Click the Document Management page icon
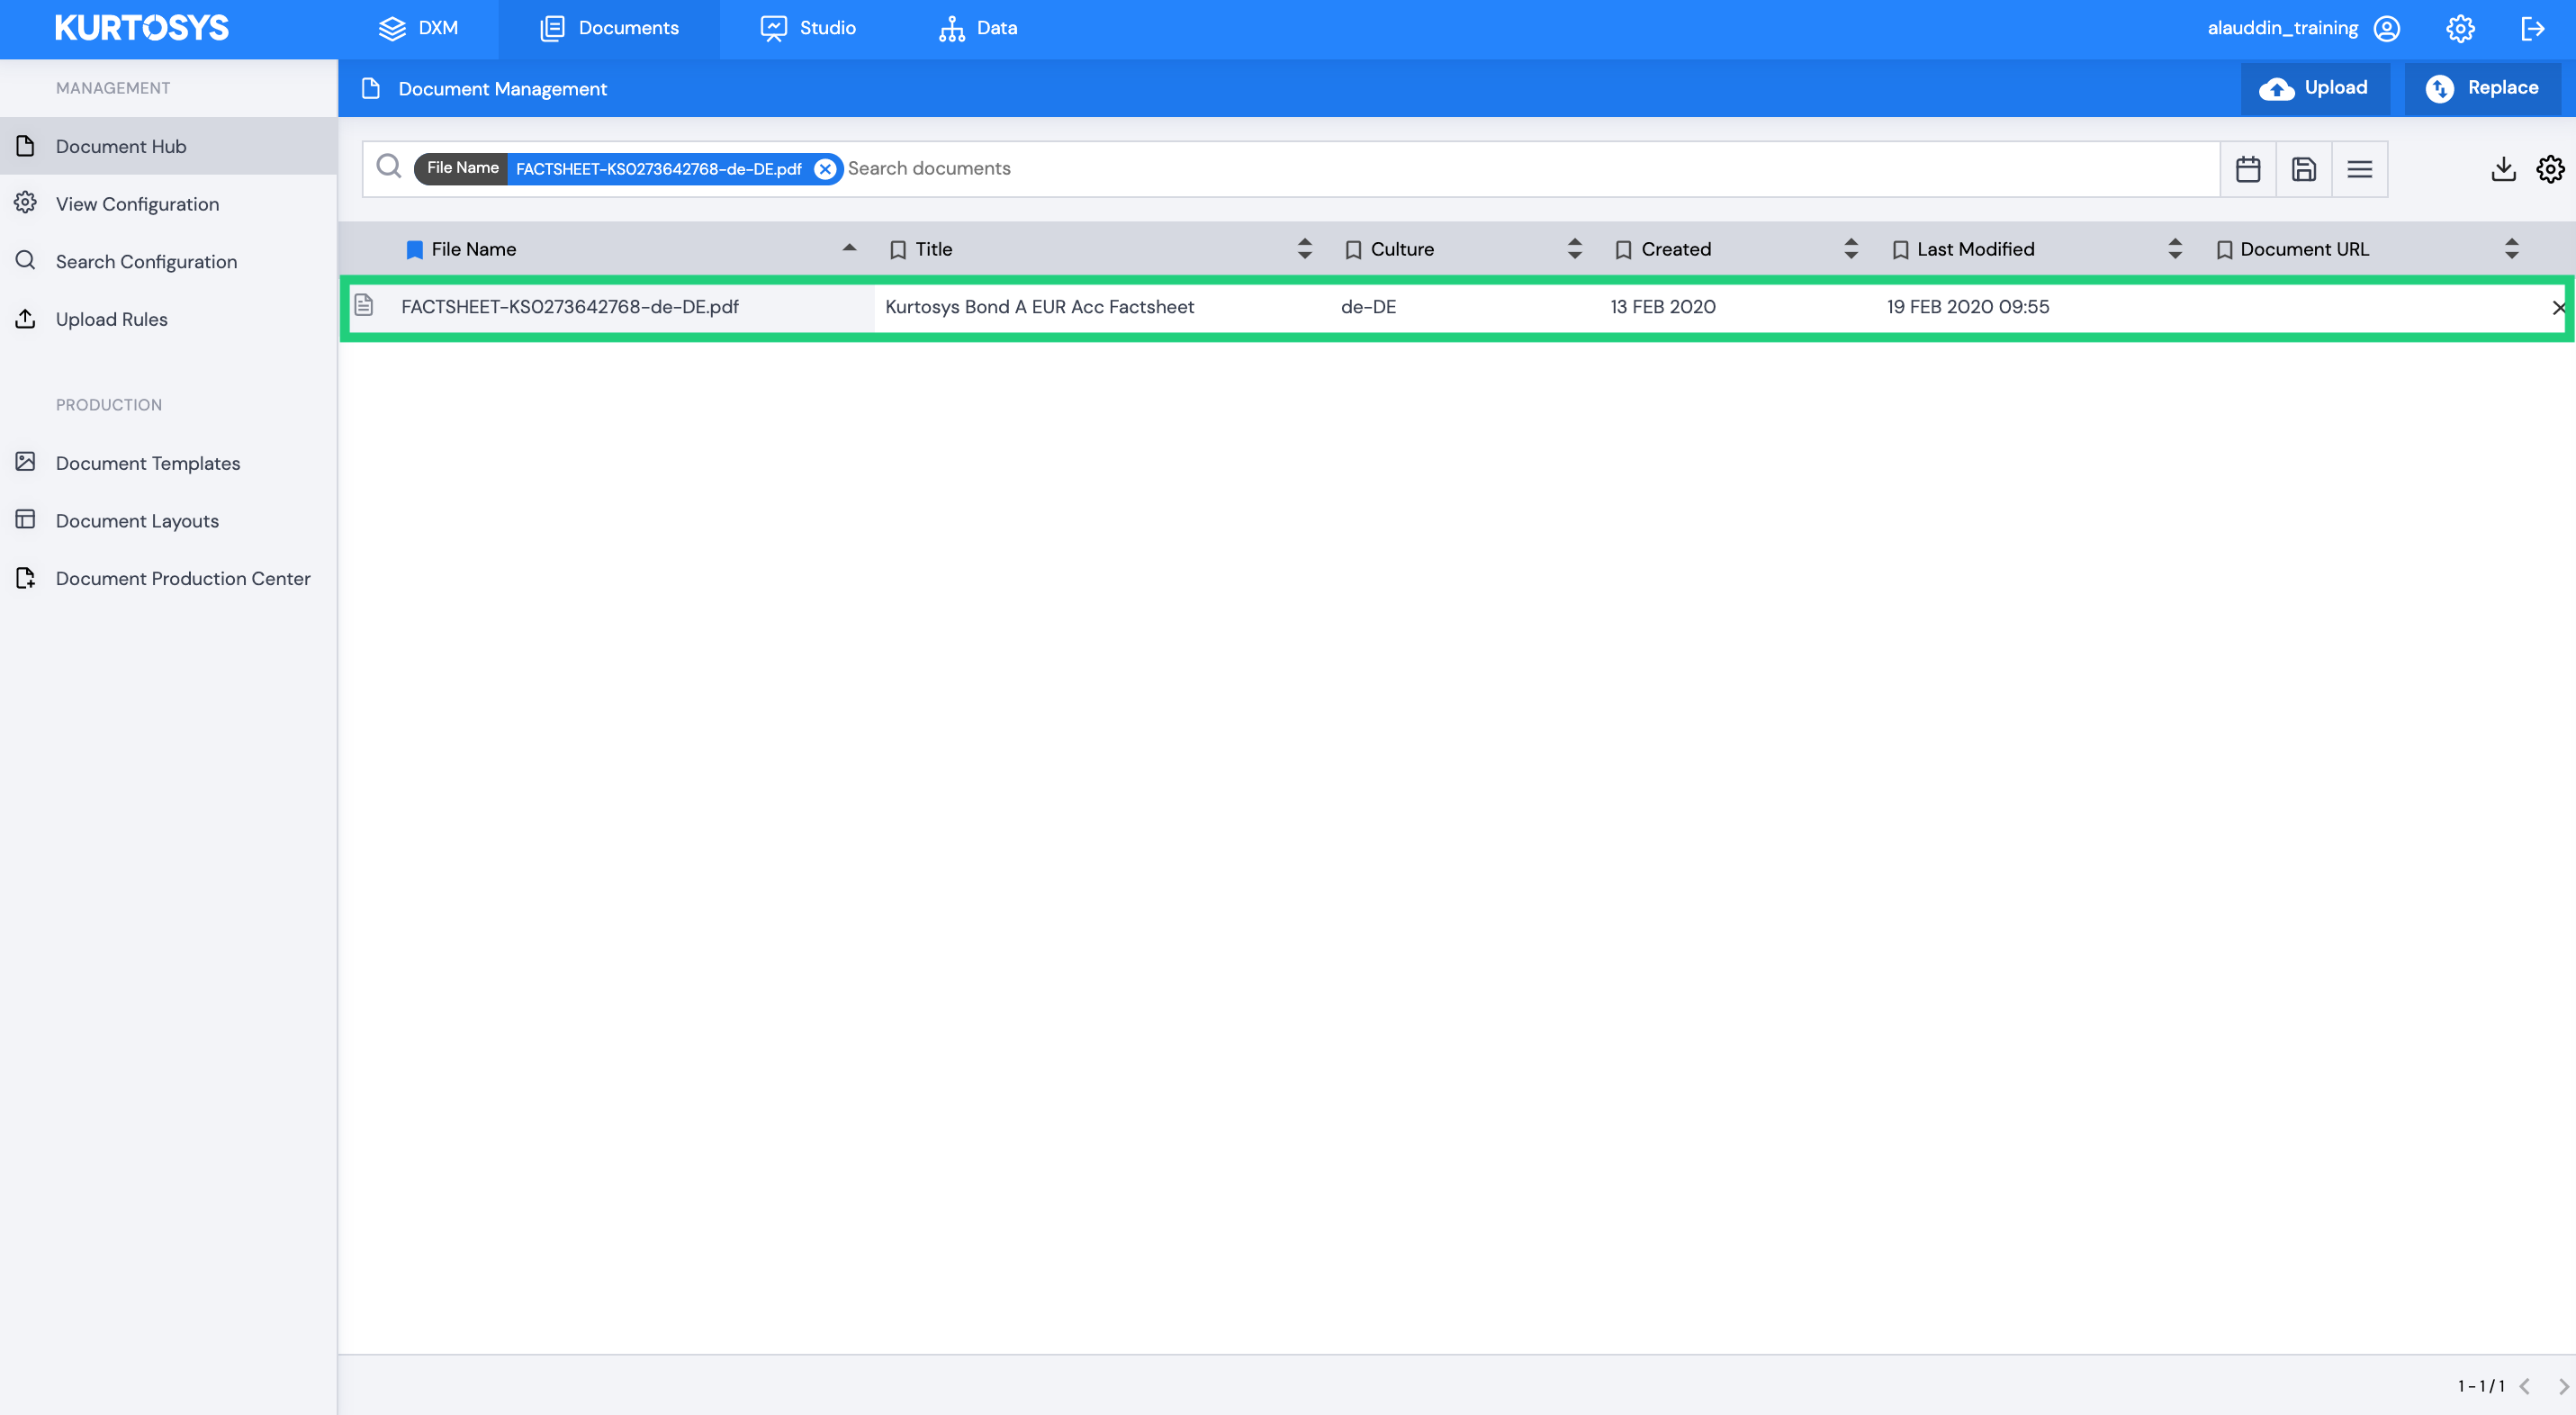The image size is (2576, 1415). (x=371, y=88)
